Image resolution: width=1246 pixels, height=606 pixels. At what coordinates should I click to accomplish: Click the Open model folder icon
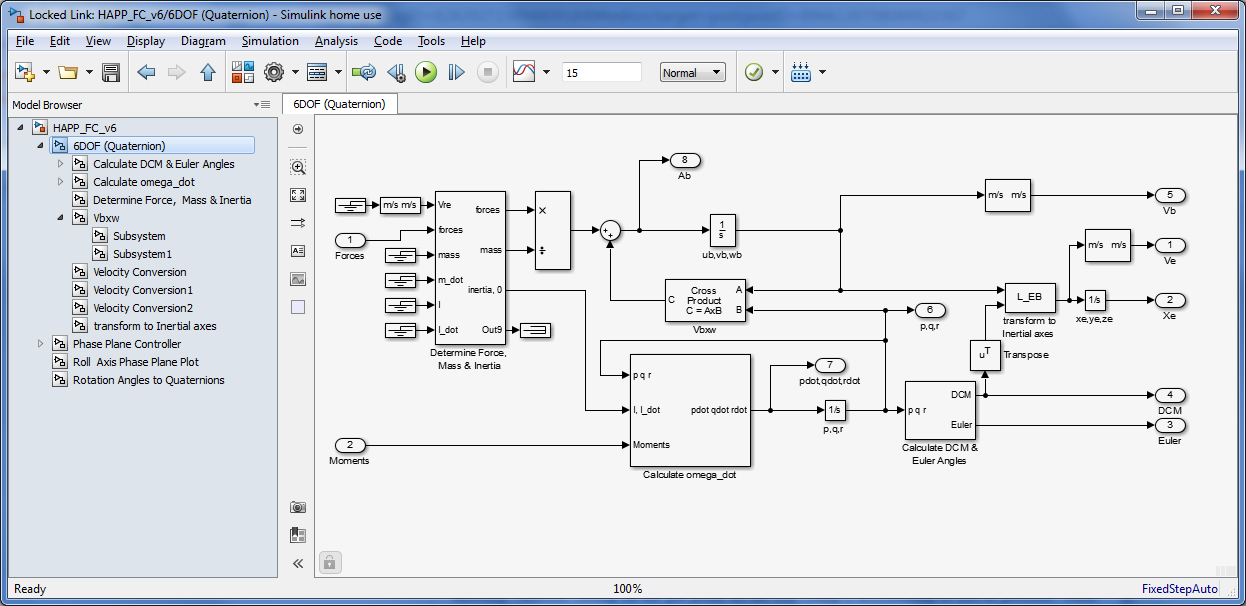point(68,72)
